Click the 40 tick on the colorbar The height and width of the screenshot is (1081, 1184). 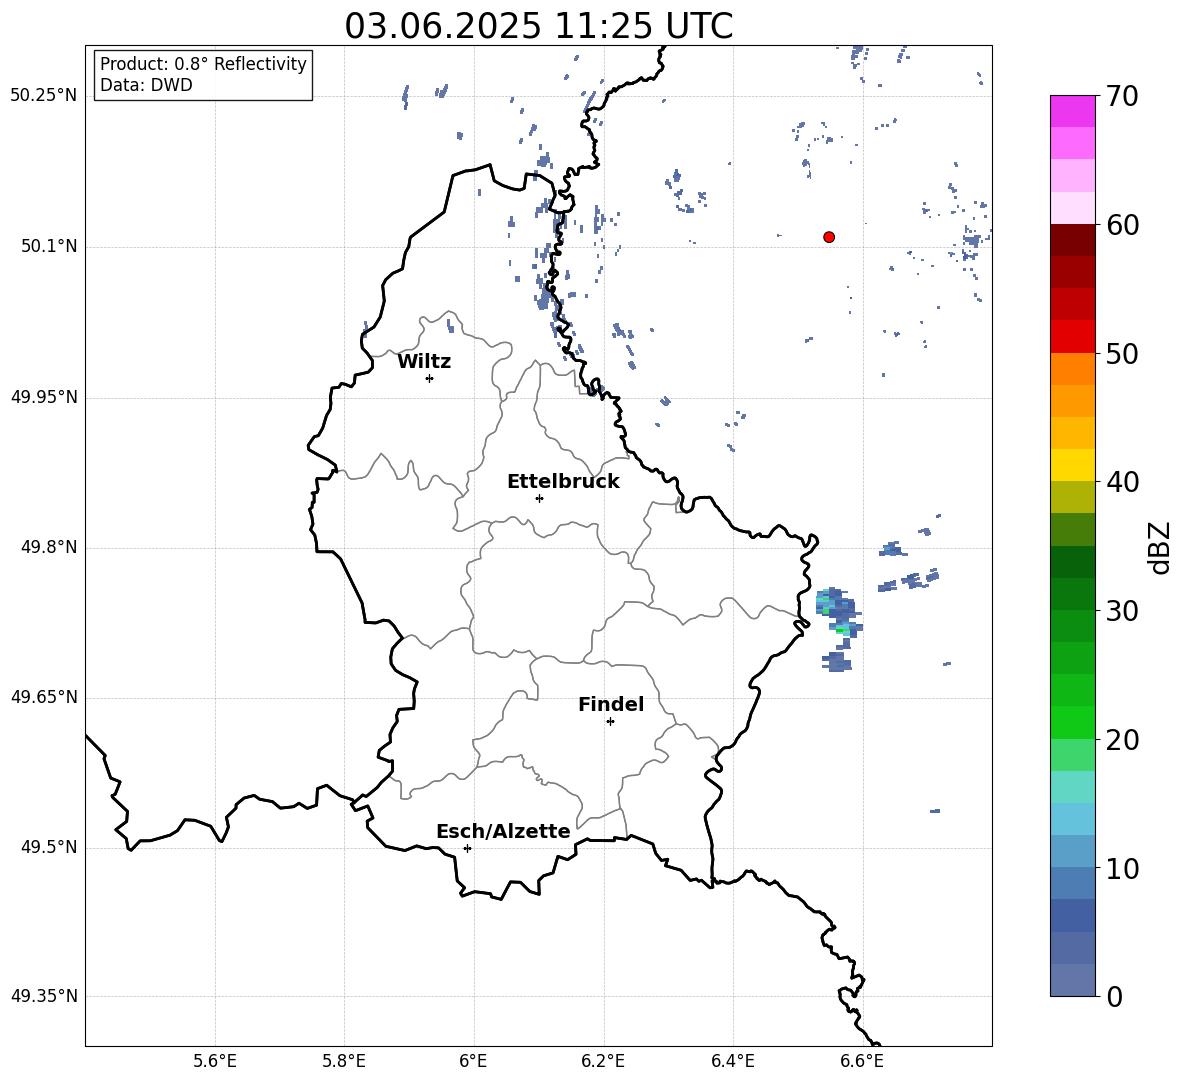point(1122,482)
